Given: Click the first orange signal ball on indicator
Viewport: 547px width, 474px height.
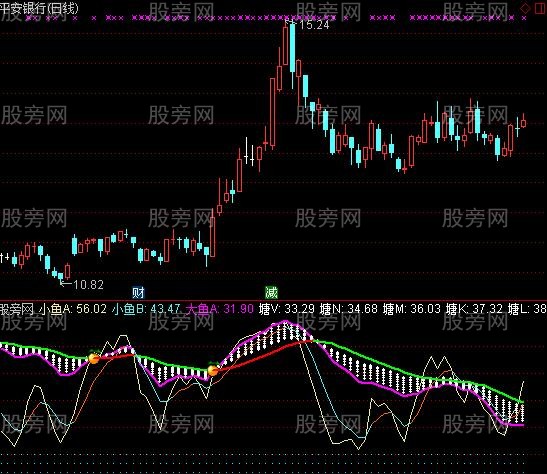Looking at the screenshot, I should [x=94, y=358].
